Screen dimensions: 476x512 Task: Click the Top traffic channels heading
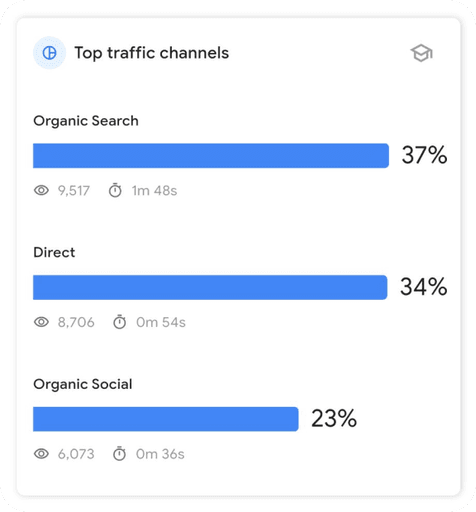point(152,53)
